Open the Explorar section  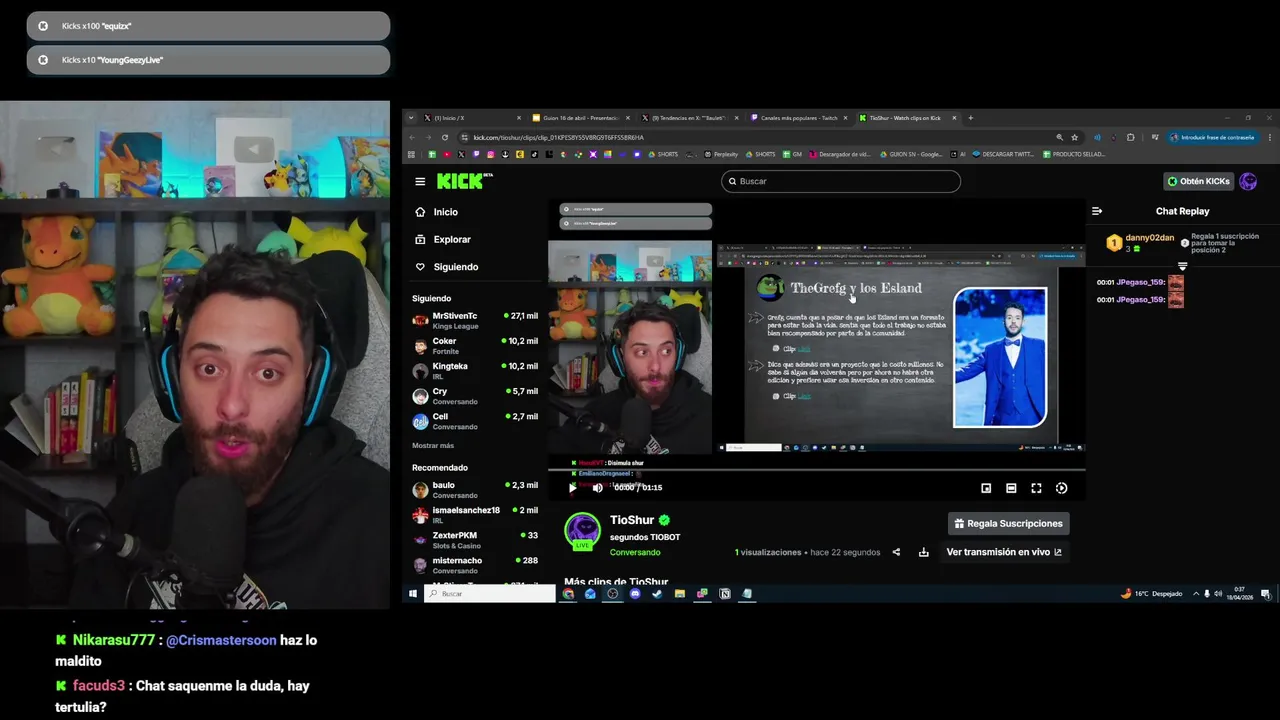click(x=443, y=240)
